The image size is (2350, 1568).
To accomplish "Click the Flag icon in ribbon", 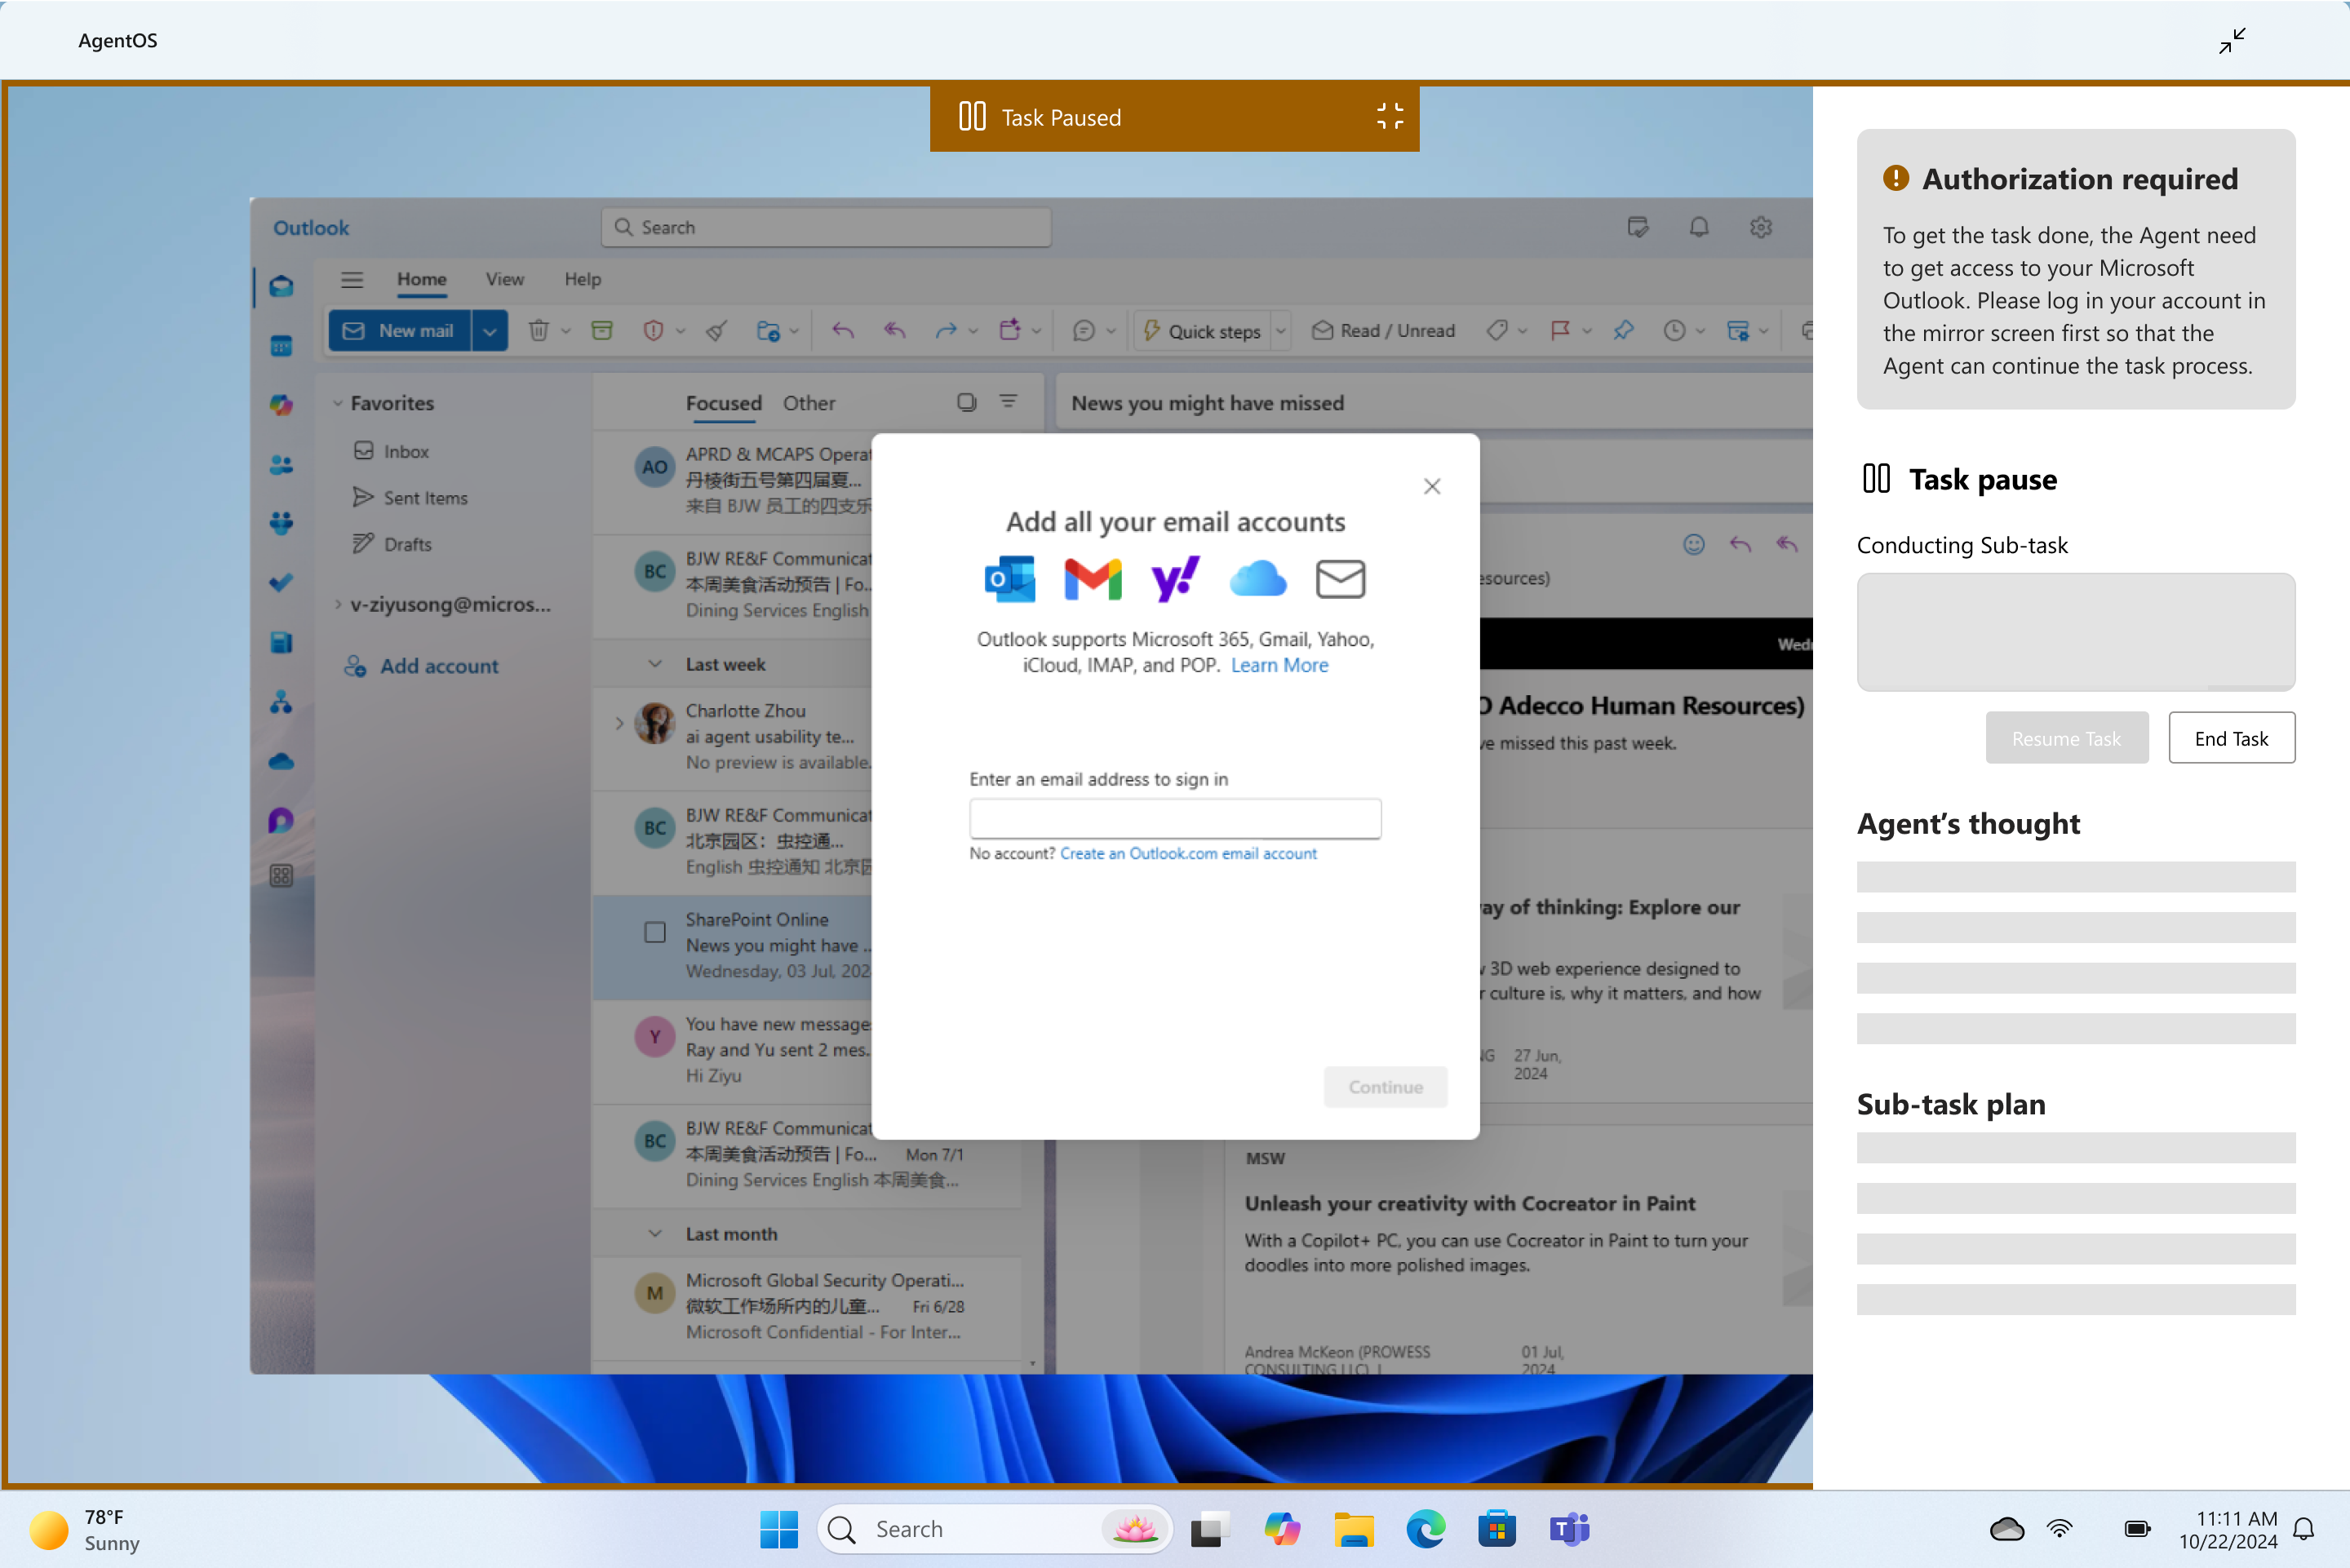I will pyautogui.click(x=1559, y=331).
